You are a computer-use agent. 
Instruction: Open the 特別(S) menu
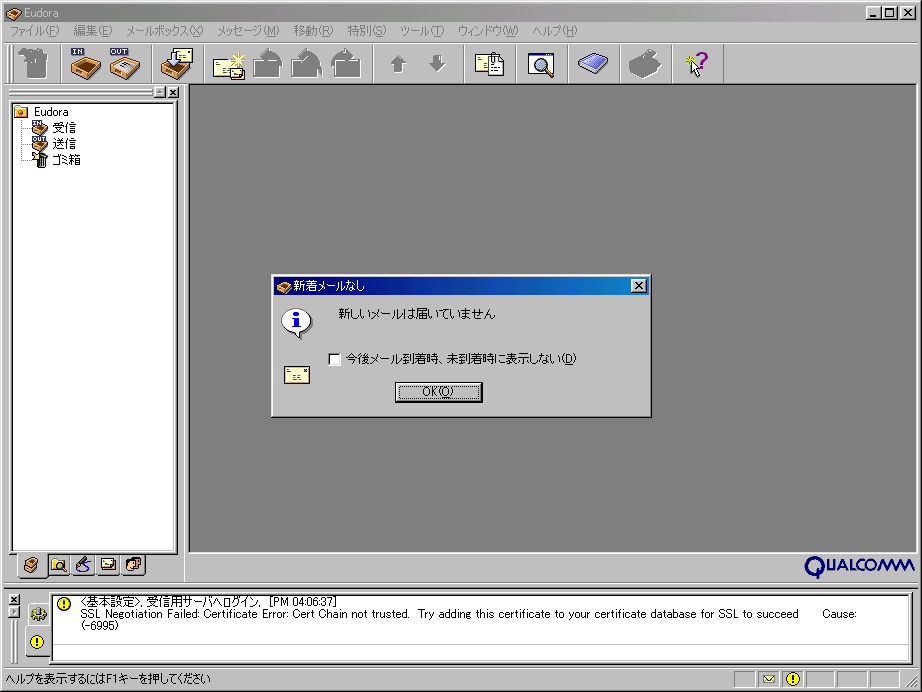pos(366,31)
